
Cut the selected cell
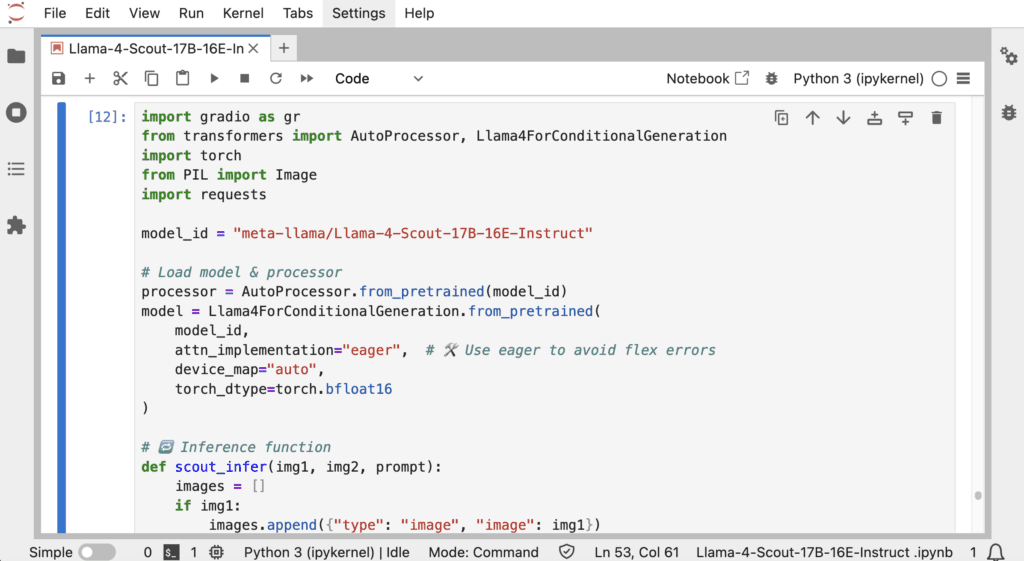[120, 78]
